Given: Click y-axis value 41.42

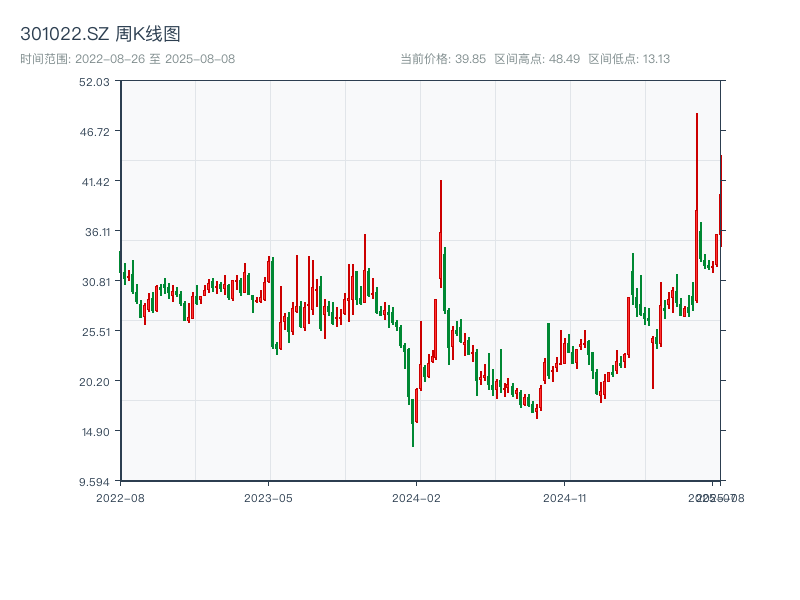Looking at the screenshot, I should tap(95, 182).
